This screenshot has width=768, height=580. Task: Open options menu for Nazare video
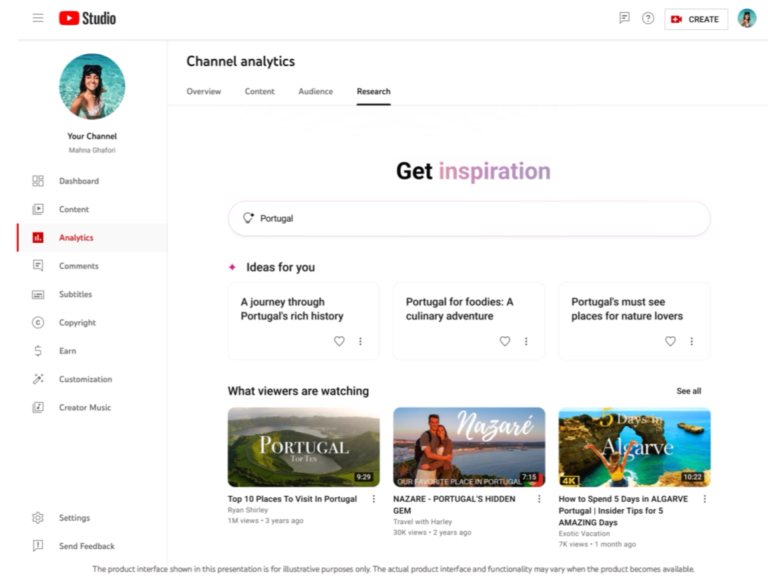tap(539, 499)
